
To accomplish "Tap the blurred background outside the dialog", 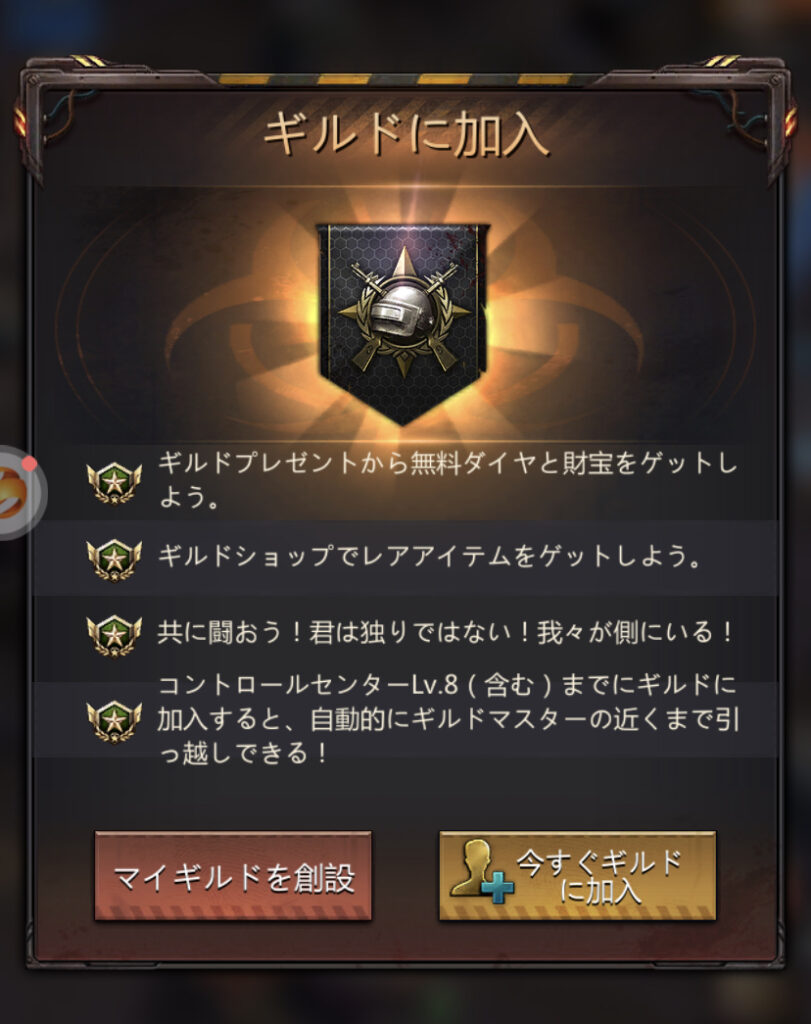I will point(405,26).
